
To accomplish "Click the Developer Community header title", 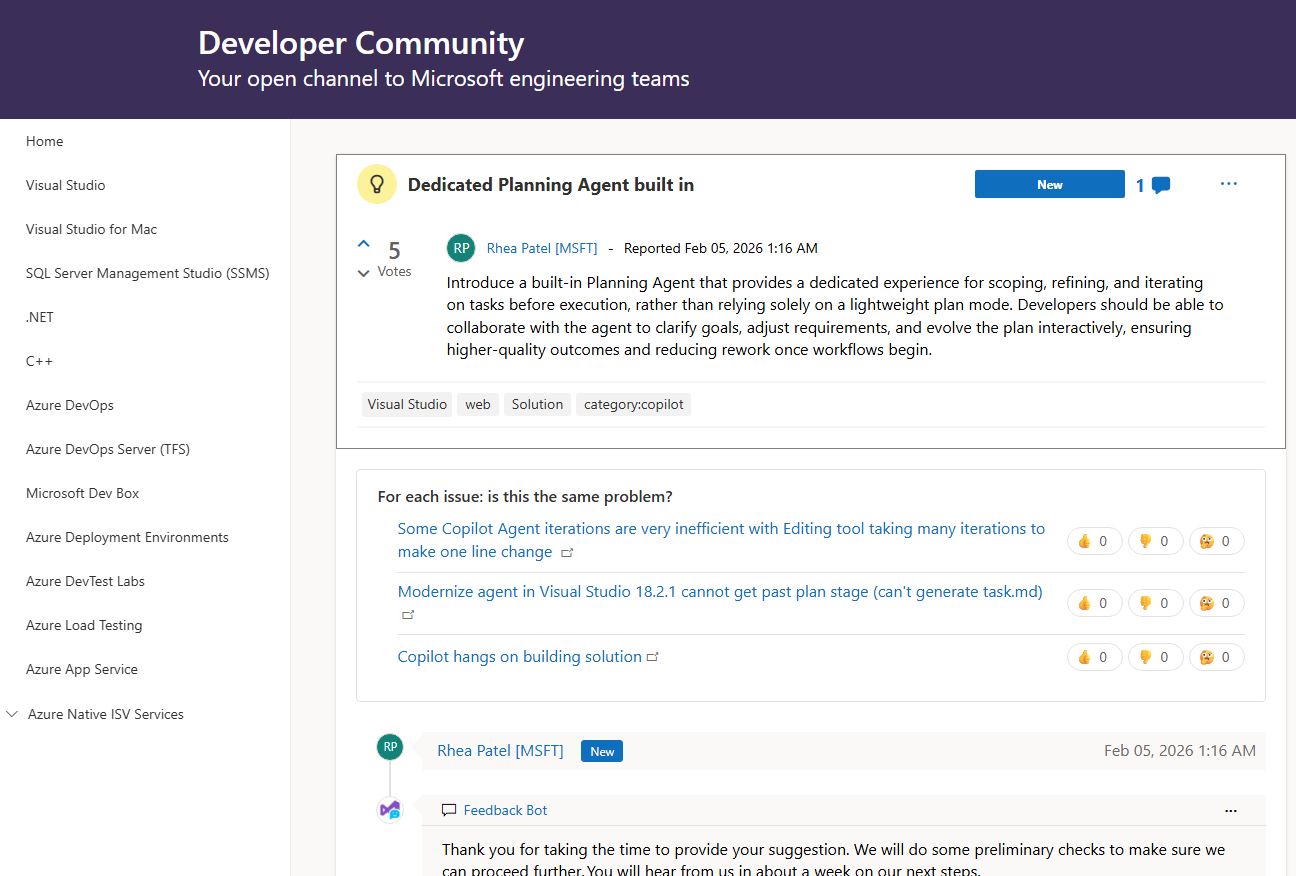I will 361,43.
